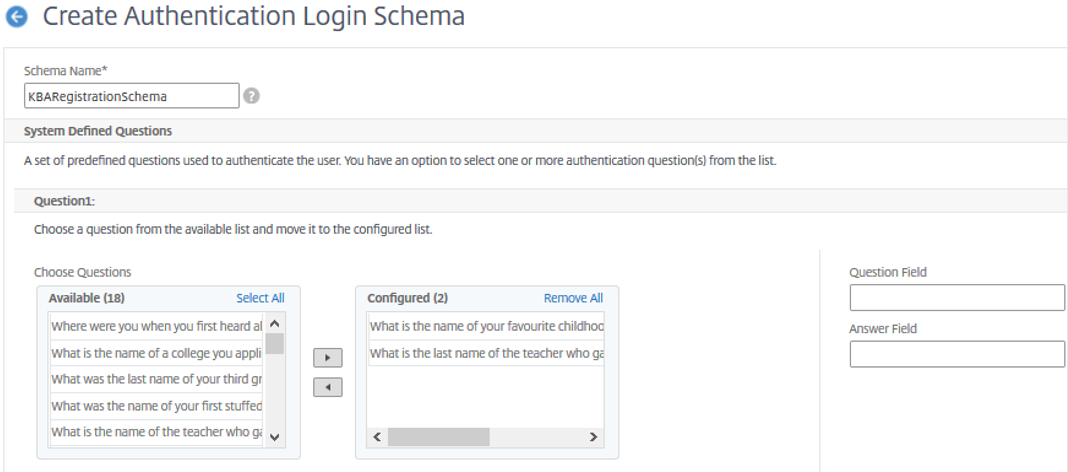
Task: Select "last name of your third grade" question
Action: (x=157, y=379)
